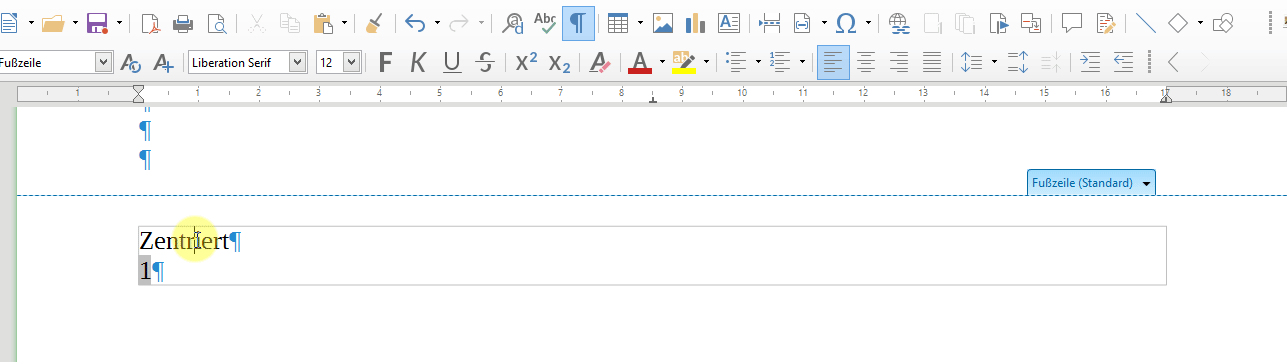Expand the numbered list dropdown arrow

point(802,63)
